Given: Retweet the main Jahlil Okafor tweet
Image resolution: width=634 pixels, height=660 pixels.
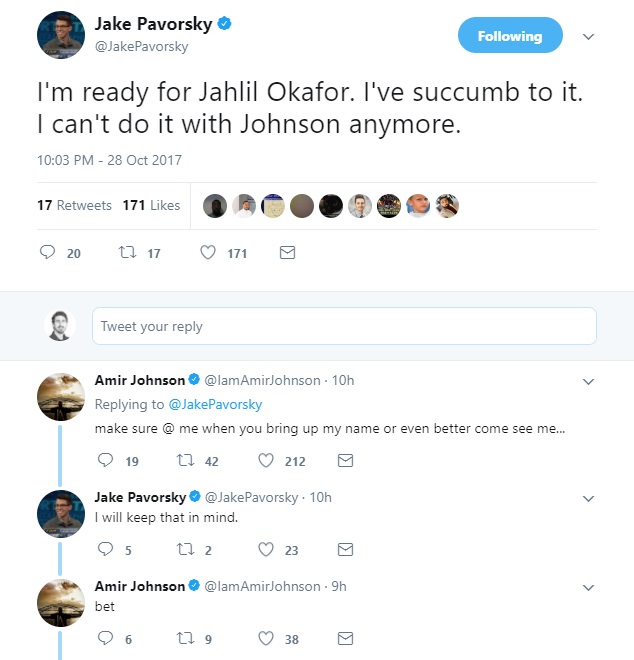Looking at the screenshot, I should [x=127, y=253].
